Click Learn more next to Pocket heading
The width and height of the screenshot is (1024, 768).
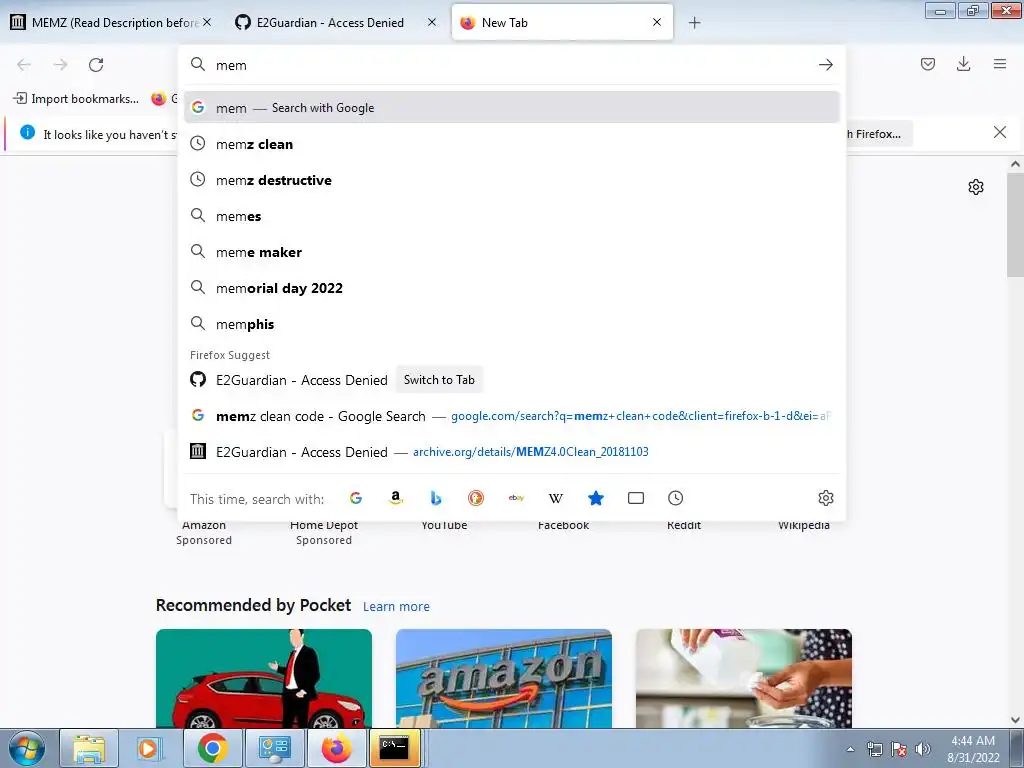pyautogui.click(x=396, y=607)
